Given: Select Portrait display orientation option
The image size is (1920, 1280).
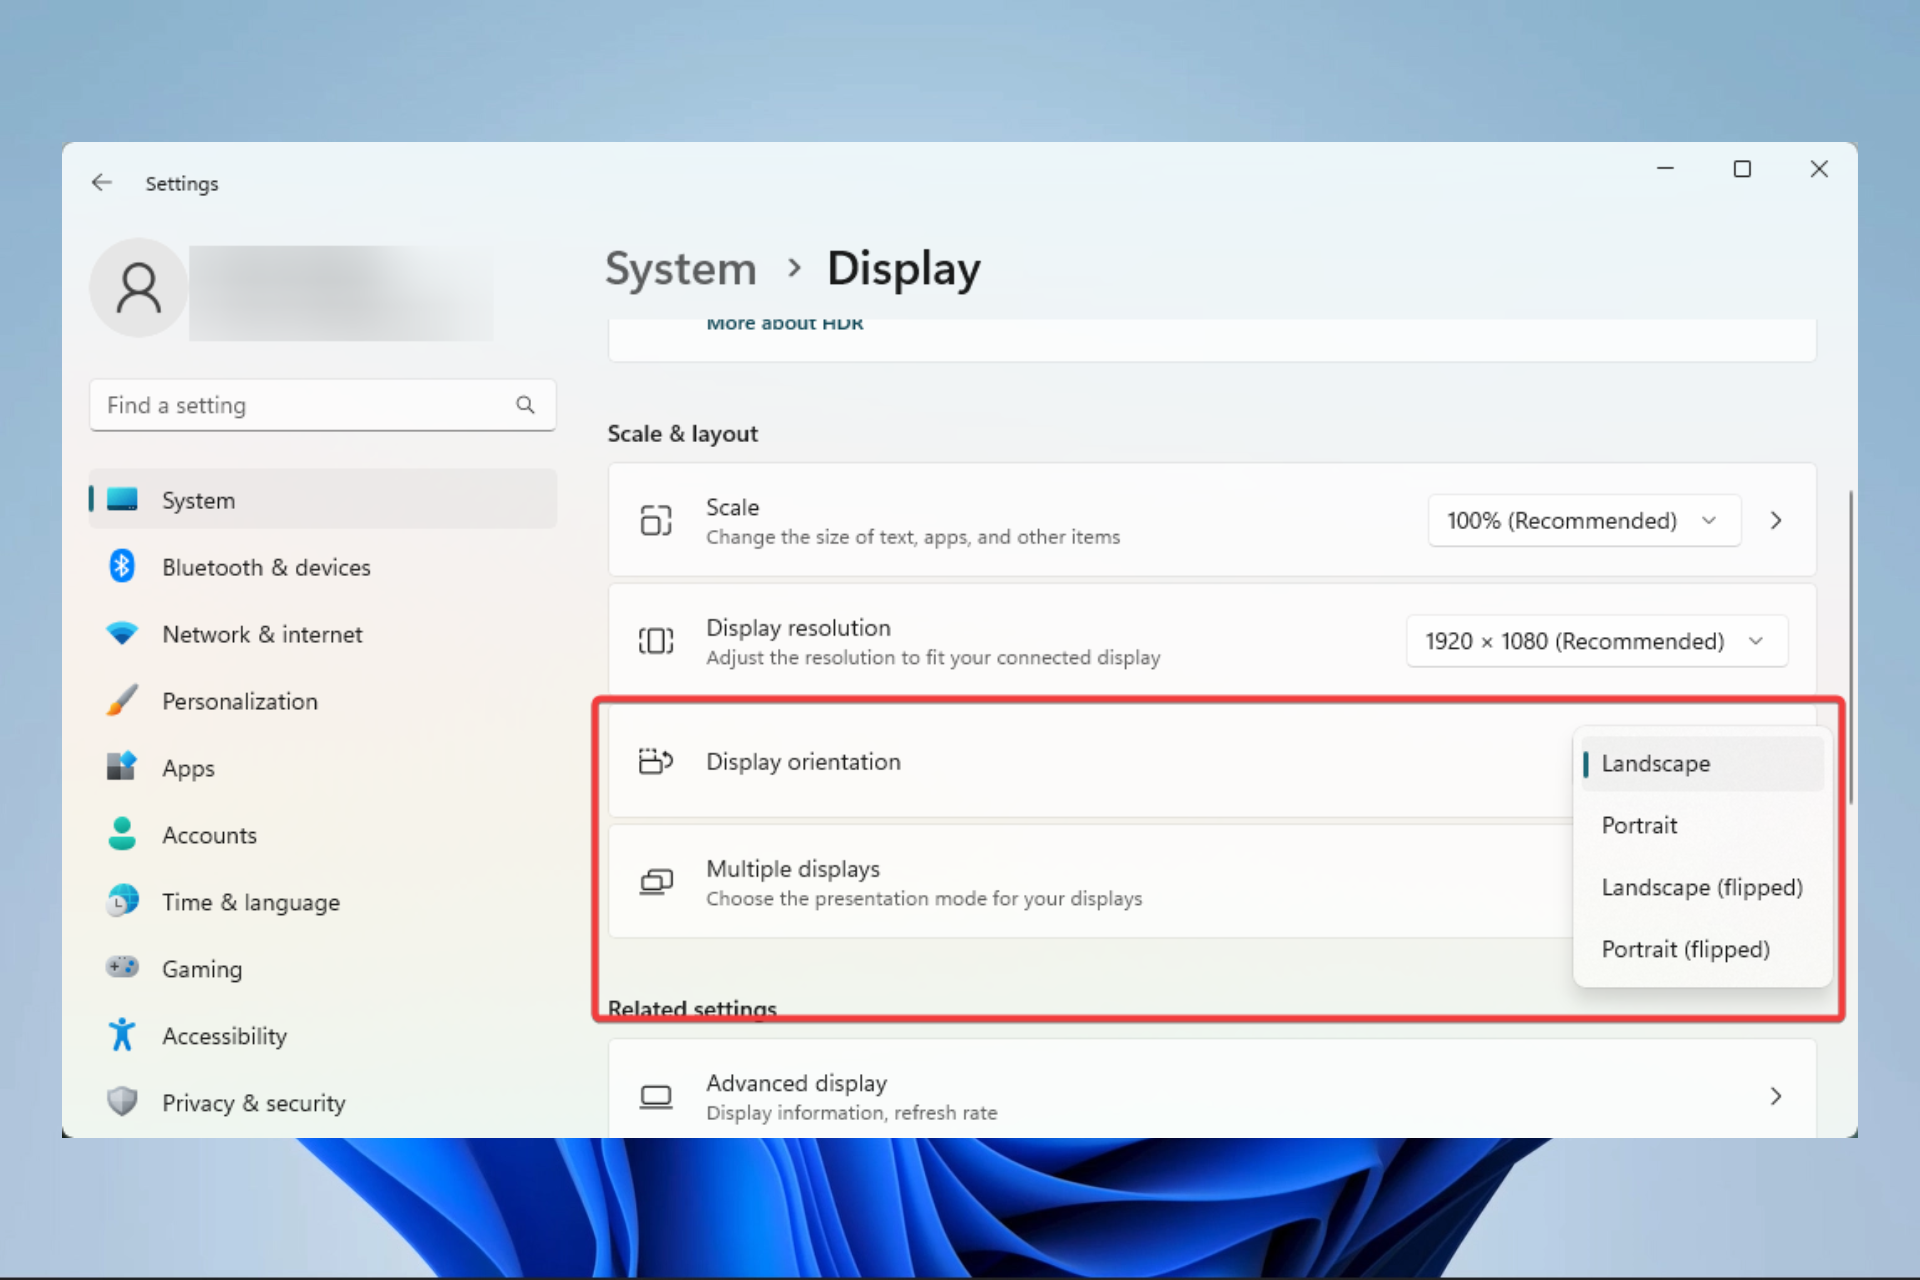Looking at the screenshot, I should pos(1640,824).
